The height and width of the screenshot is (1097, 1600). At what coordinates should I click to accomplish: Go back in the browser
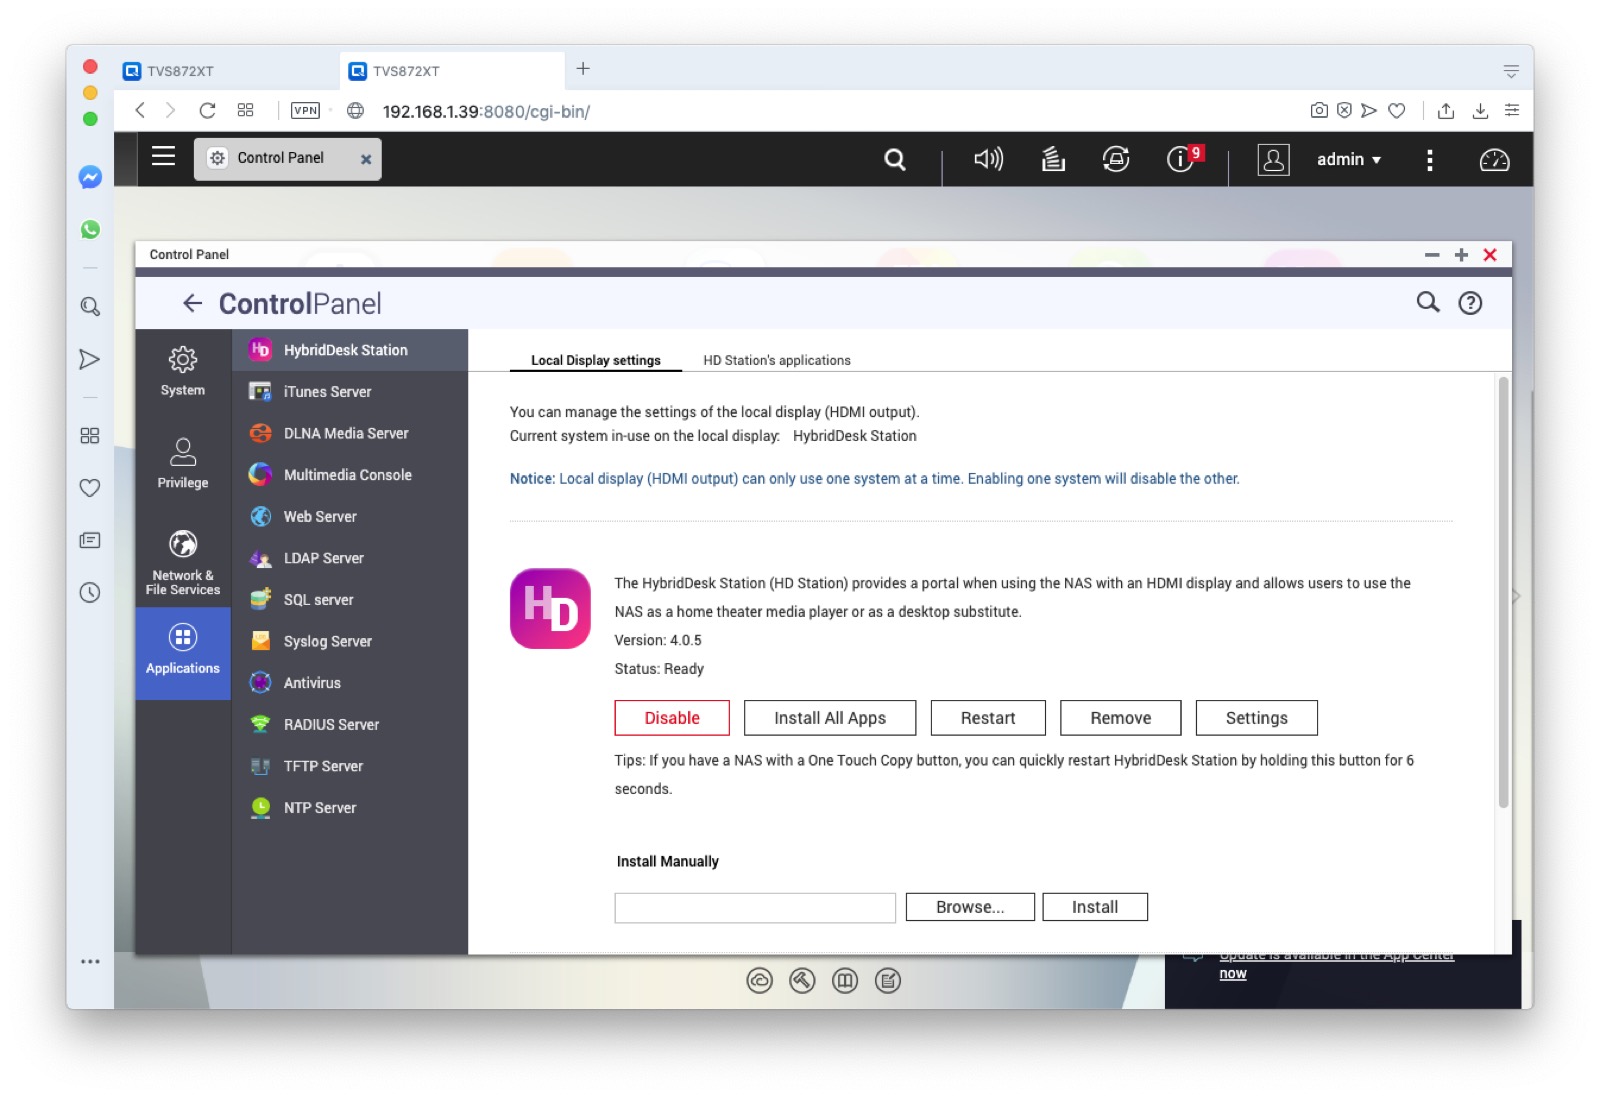pos(140,110)
